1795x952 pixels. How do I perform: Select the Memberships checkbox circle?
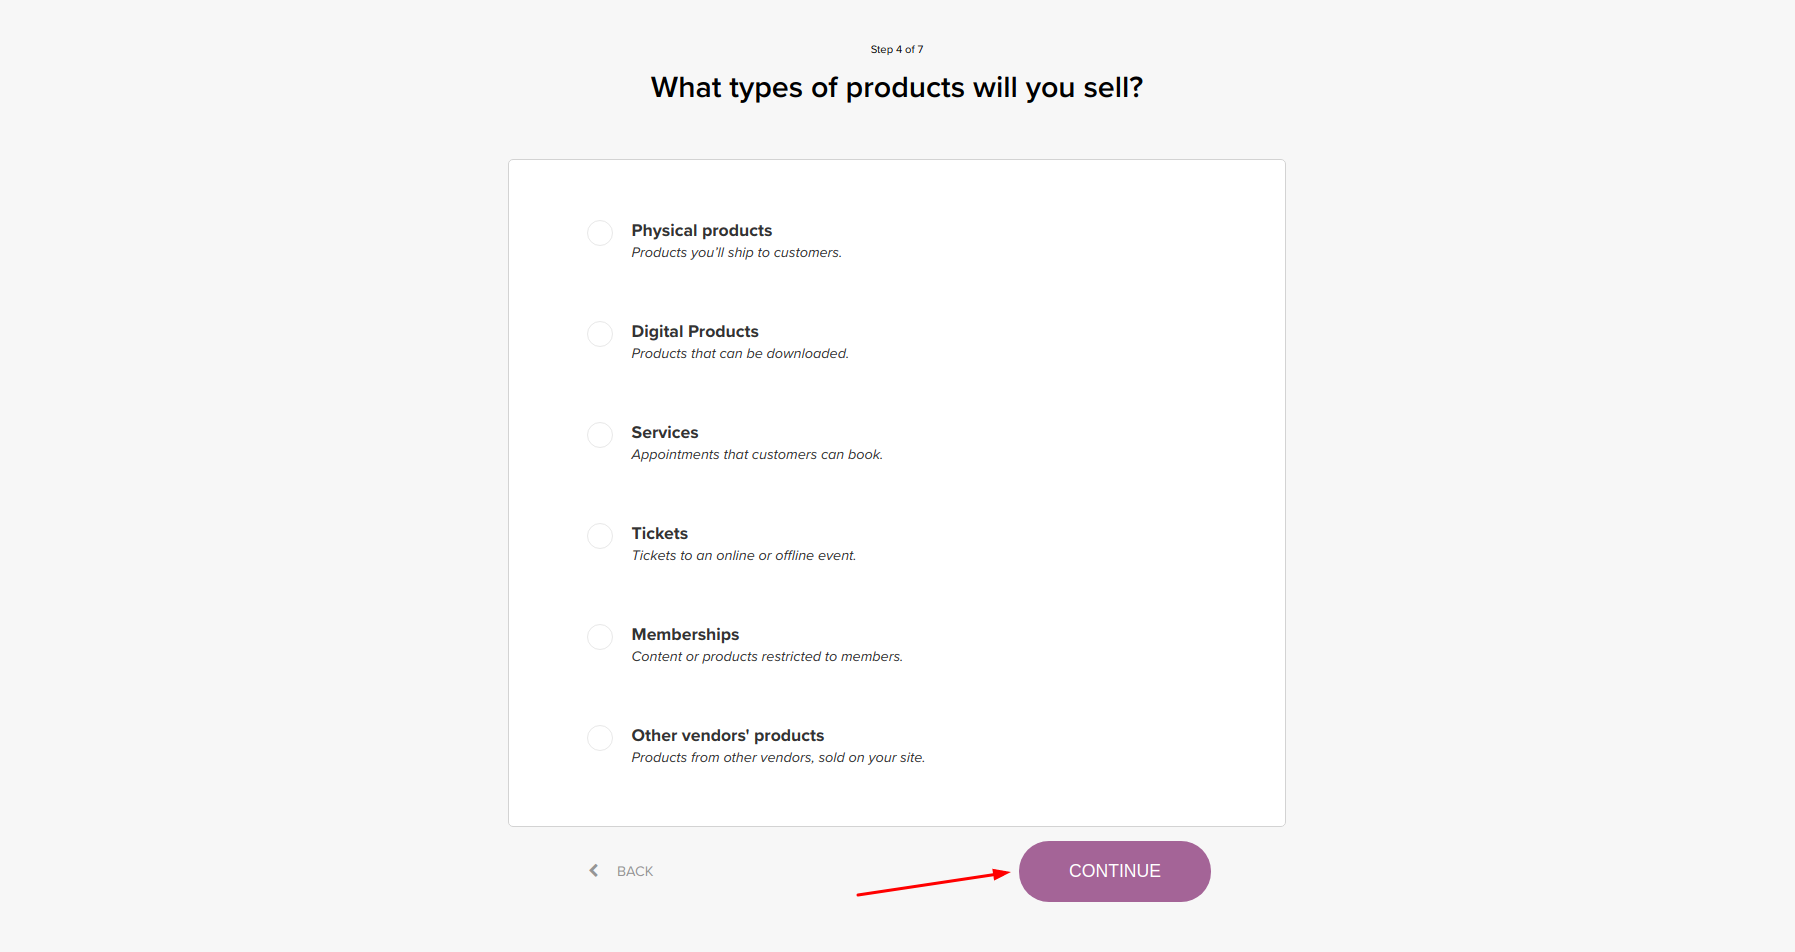tap(600, 637)
